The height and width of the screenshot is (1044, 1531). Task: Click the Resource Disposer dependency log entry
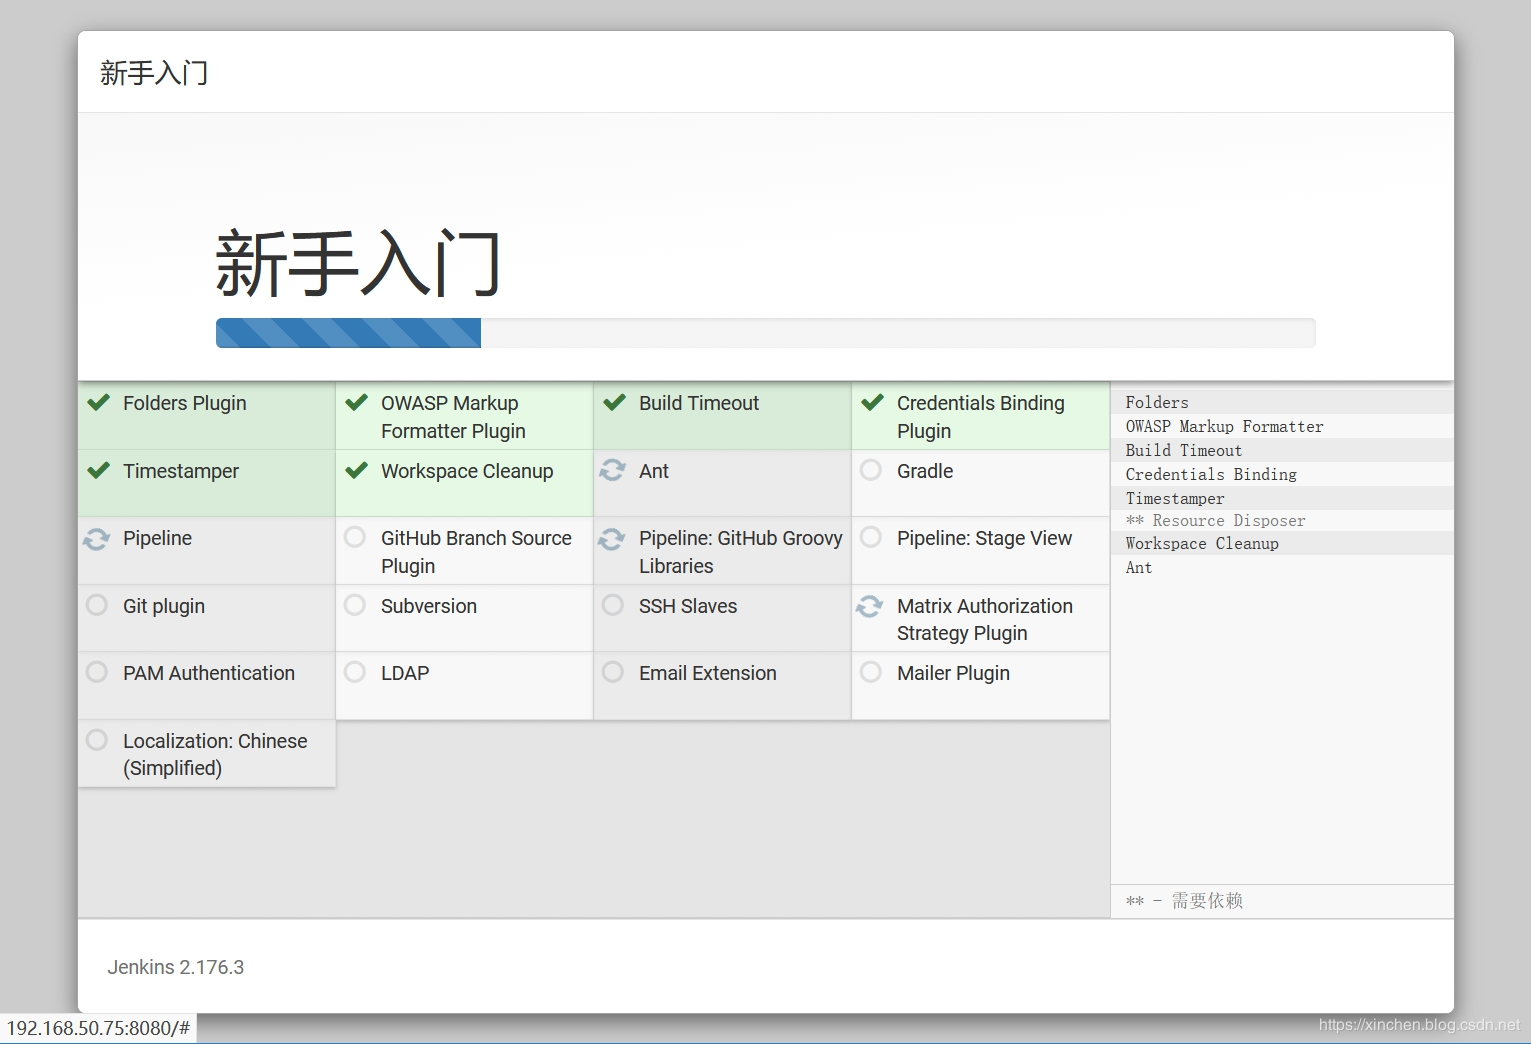point(1216,520)
